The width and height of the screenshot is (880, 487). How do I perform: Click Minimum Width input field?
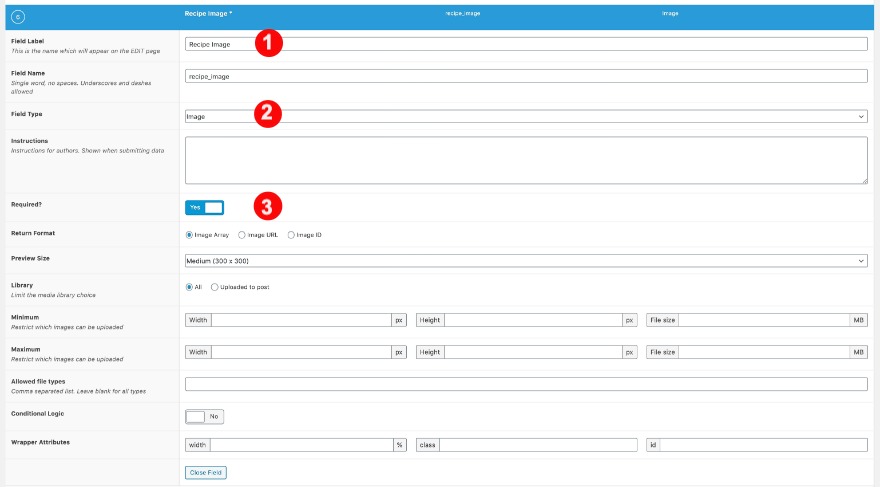[x=300, y=321]
